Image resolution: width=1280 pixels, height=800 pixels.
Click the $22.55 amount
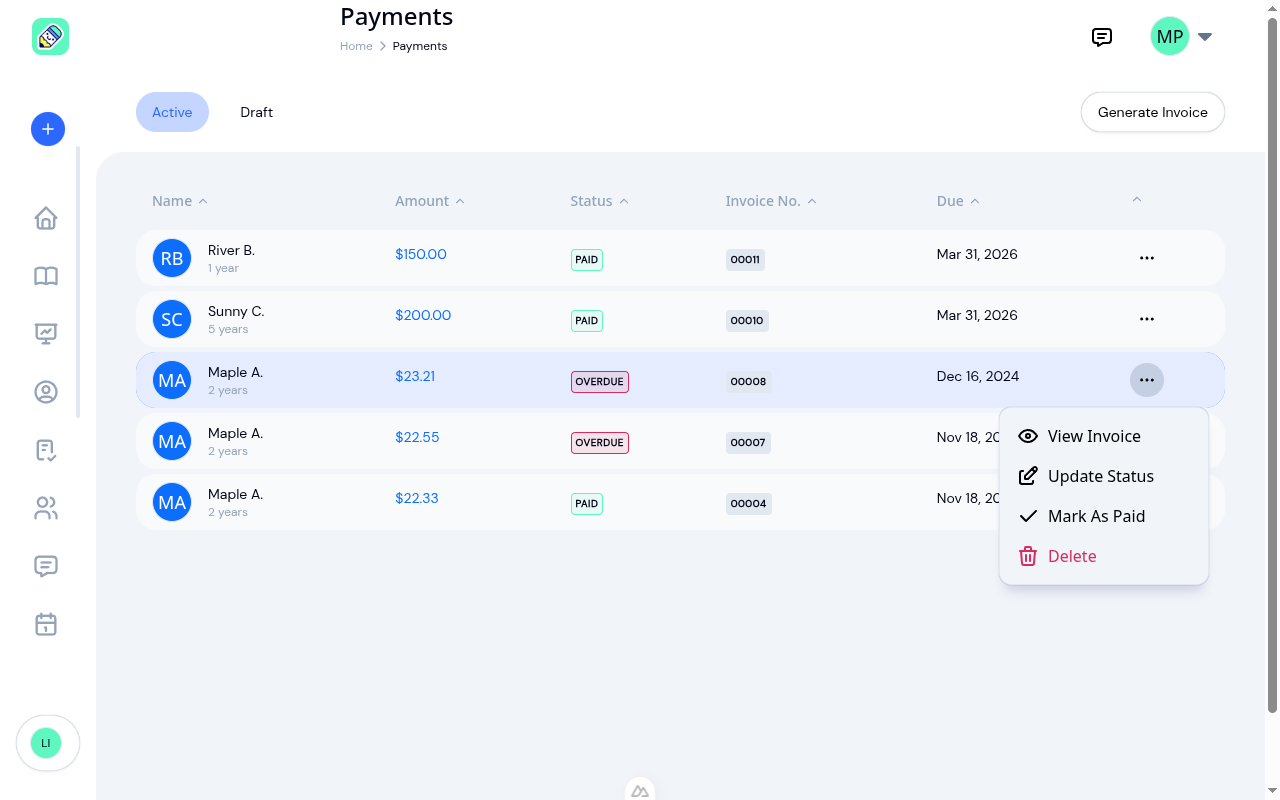[x=417, y=437]
